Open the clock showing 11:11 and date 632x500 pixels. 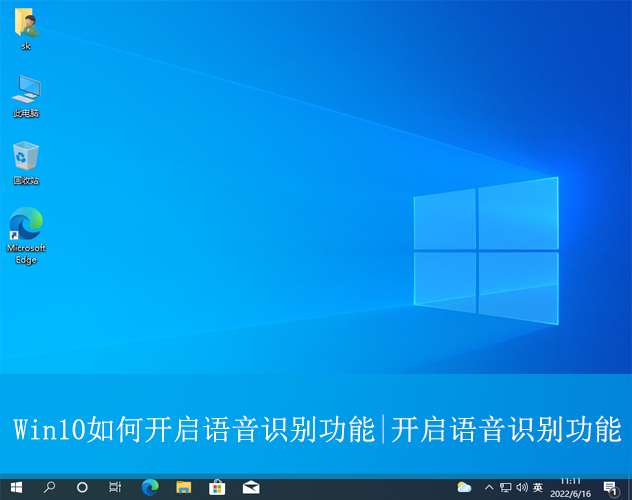click(x=571, y=487)
